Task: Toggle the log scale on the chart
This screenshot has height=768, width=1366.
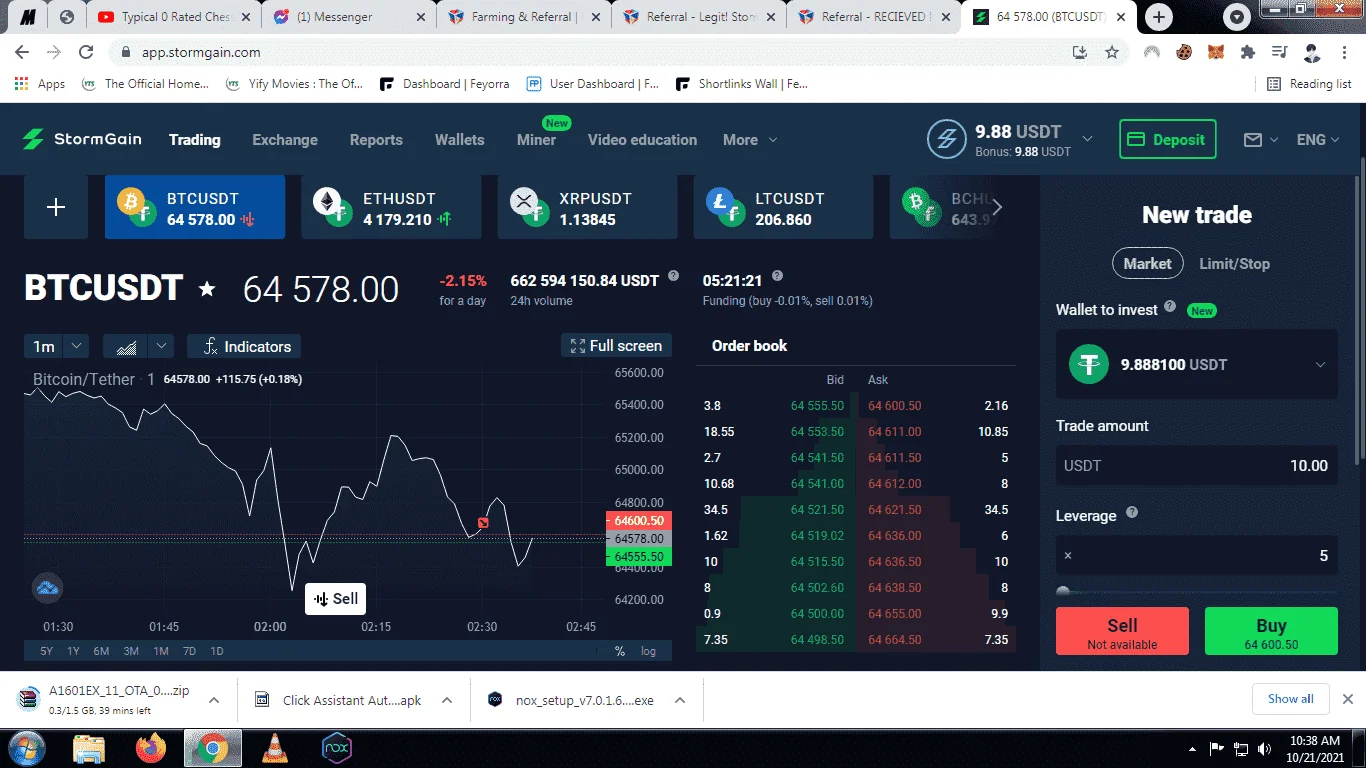Action: [649, 651]
